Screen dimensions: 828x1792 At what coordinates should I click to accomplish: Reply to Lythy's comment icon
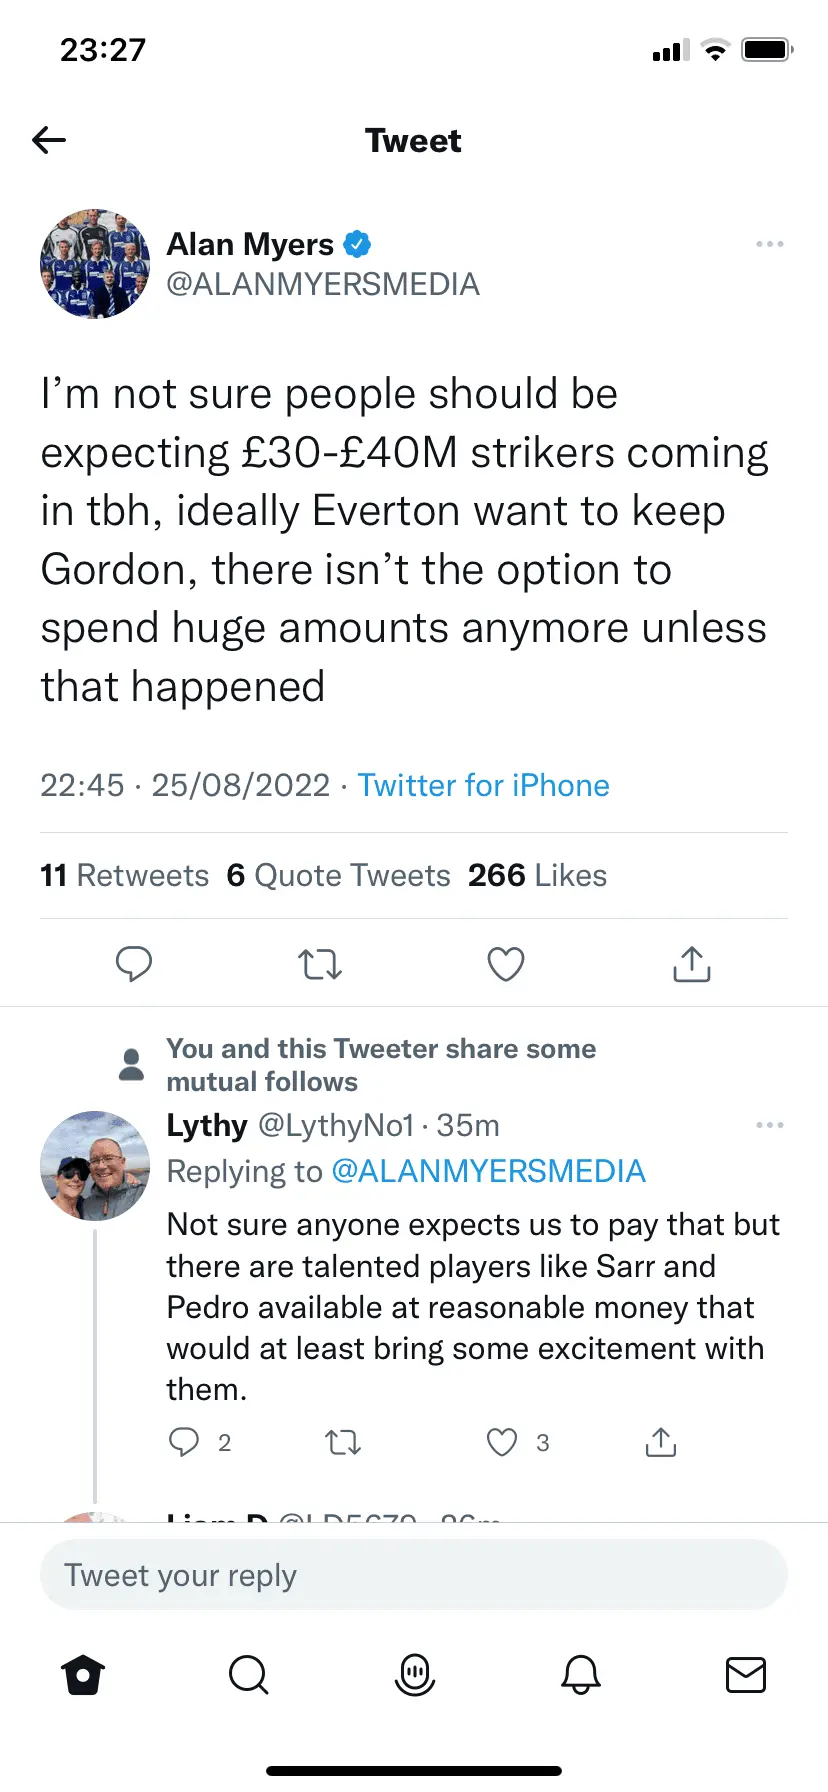[184, 1442]
